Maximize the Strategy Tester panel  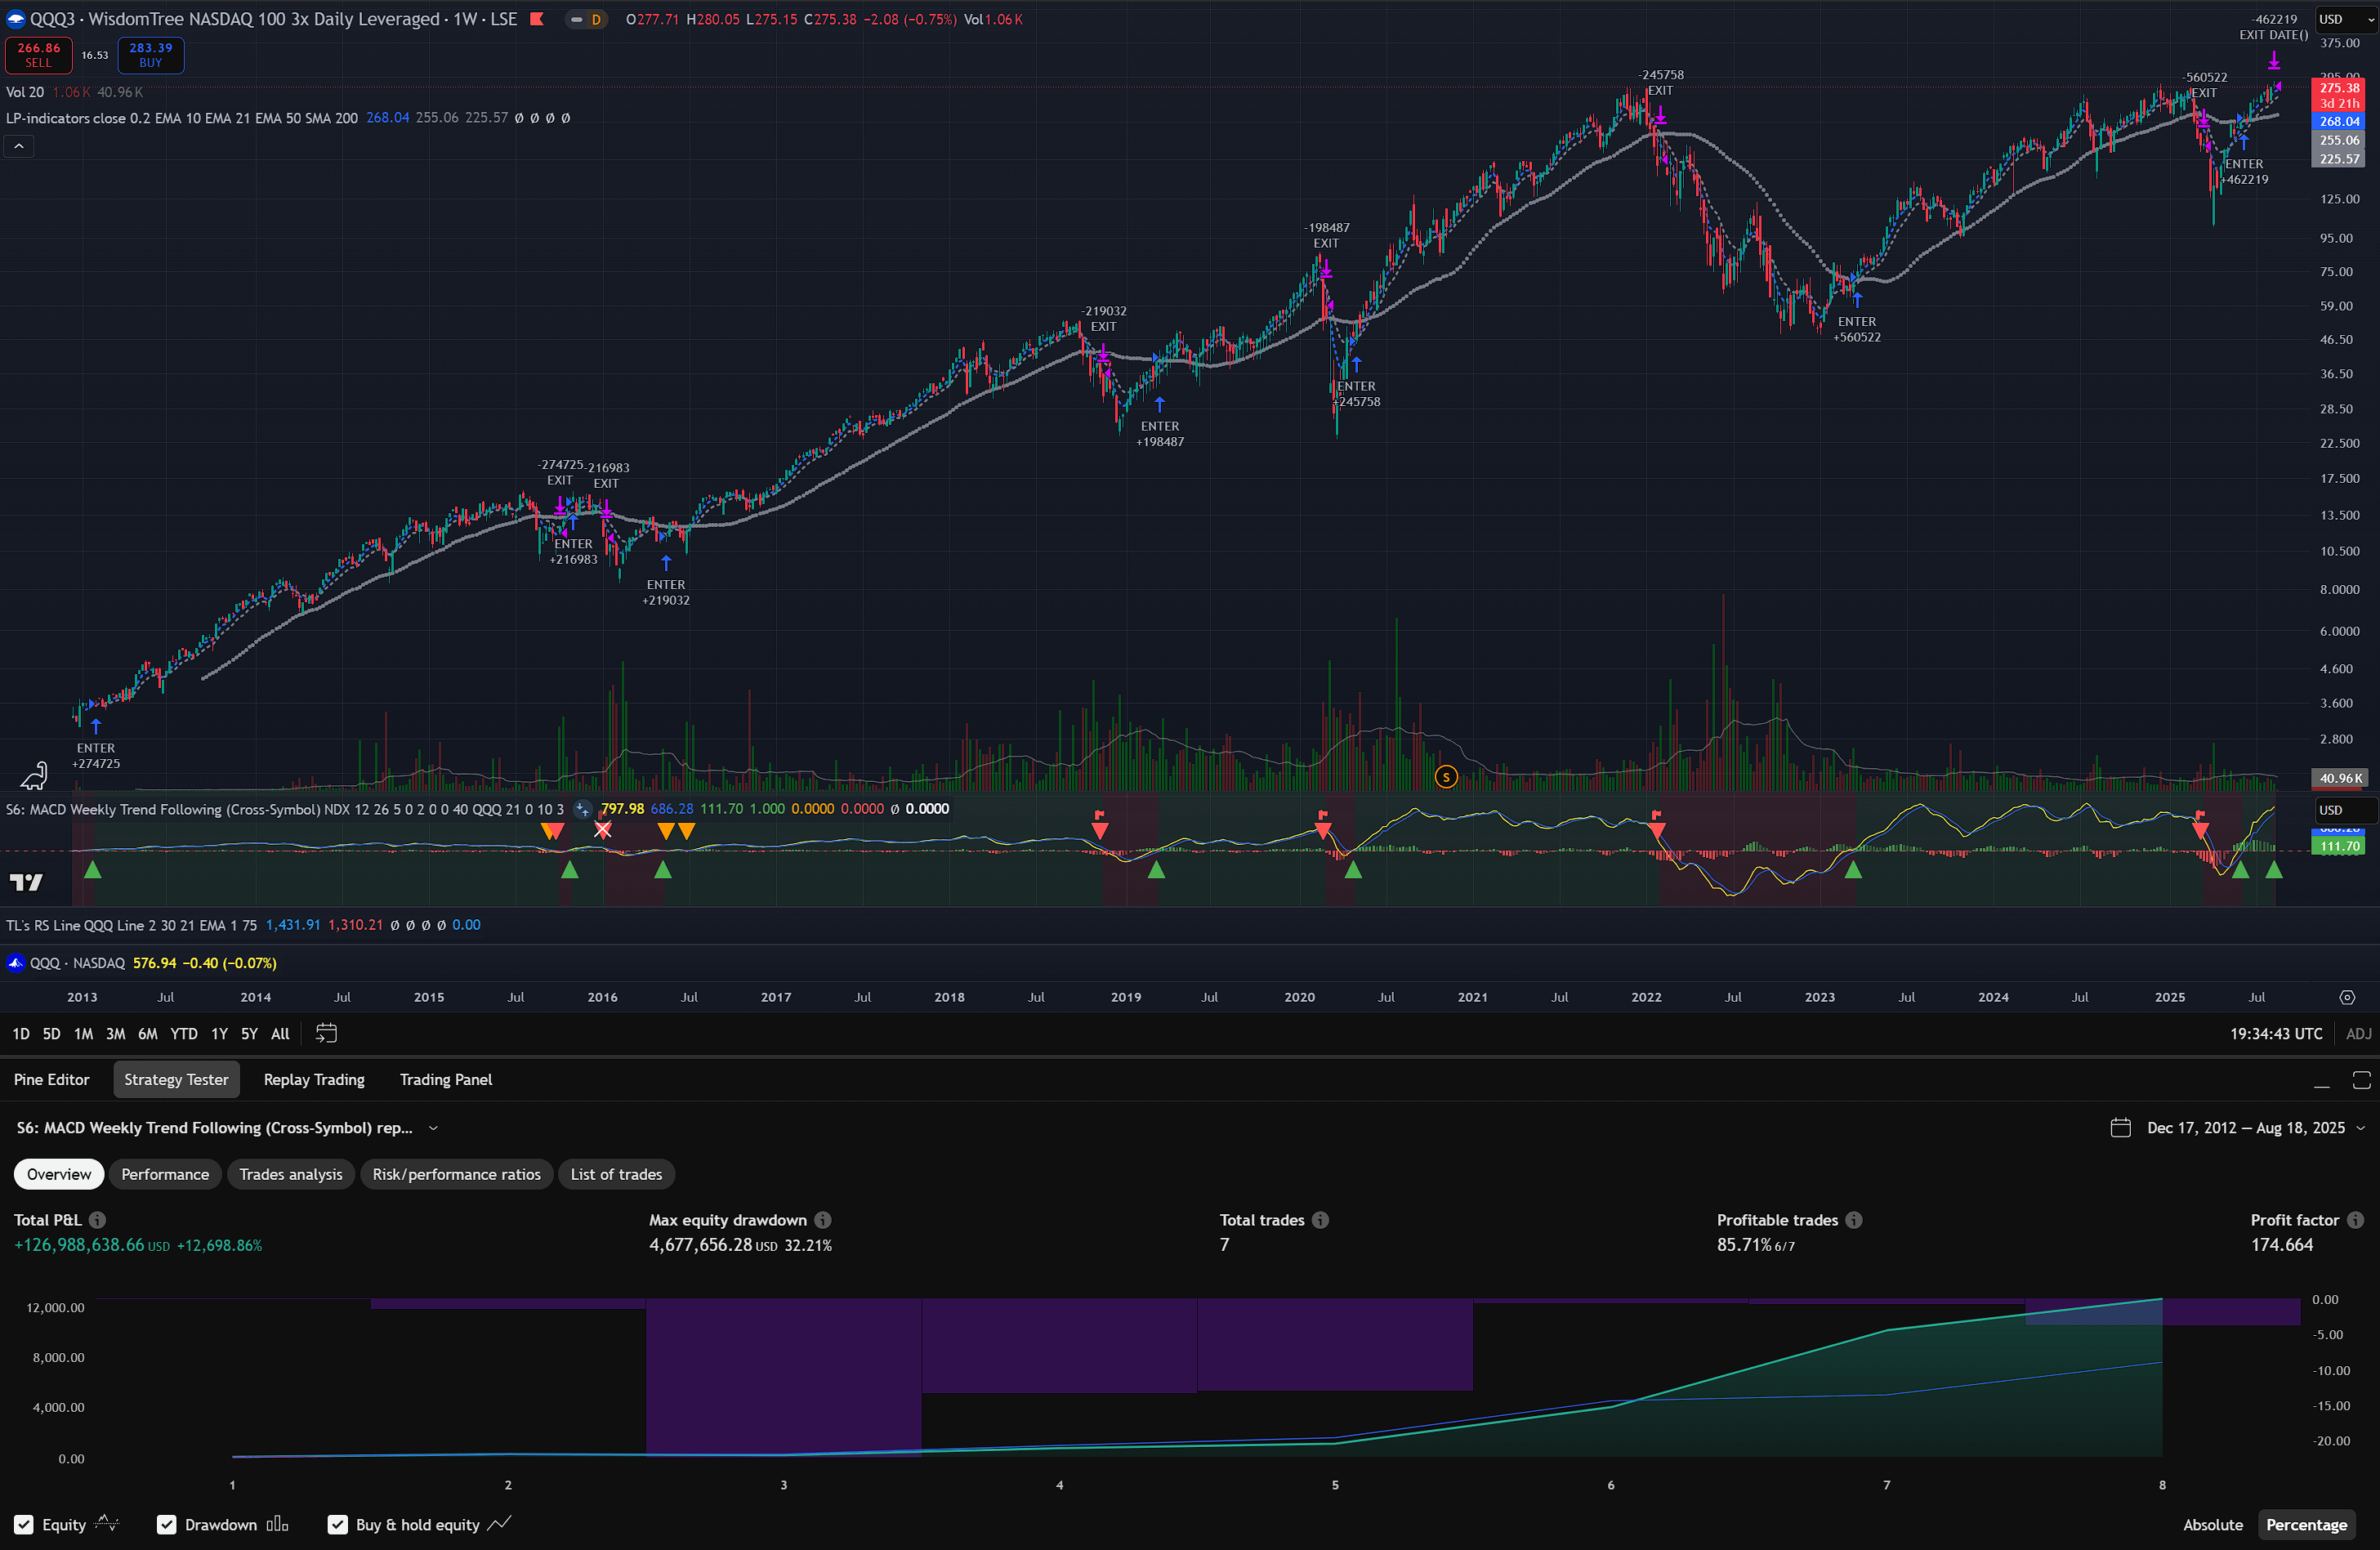[x=2361, y=1080]
